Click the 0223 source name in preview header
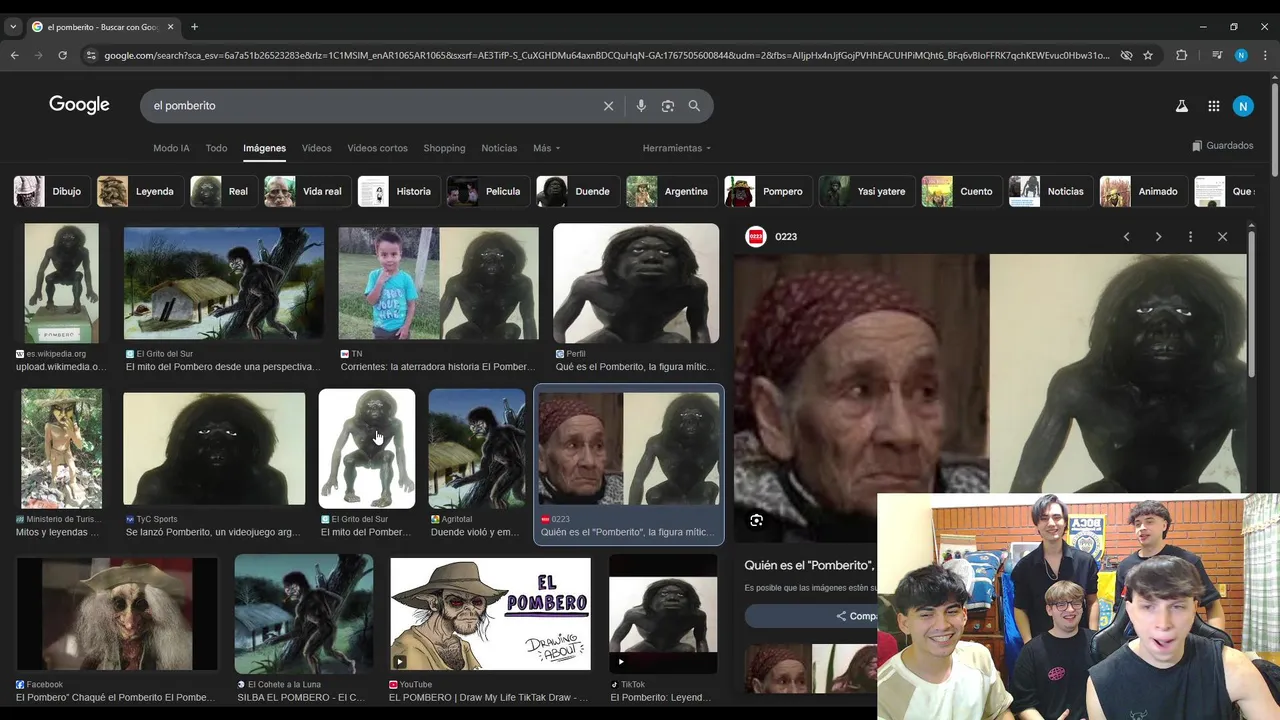 (786, 237)
